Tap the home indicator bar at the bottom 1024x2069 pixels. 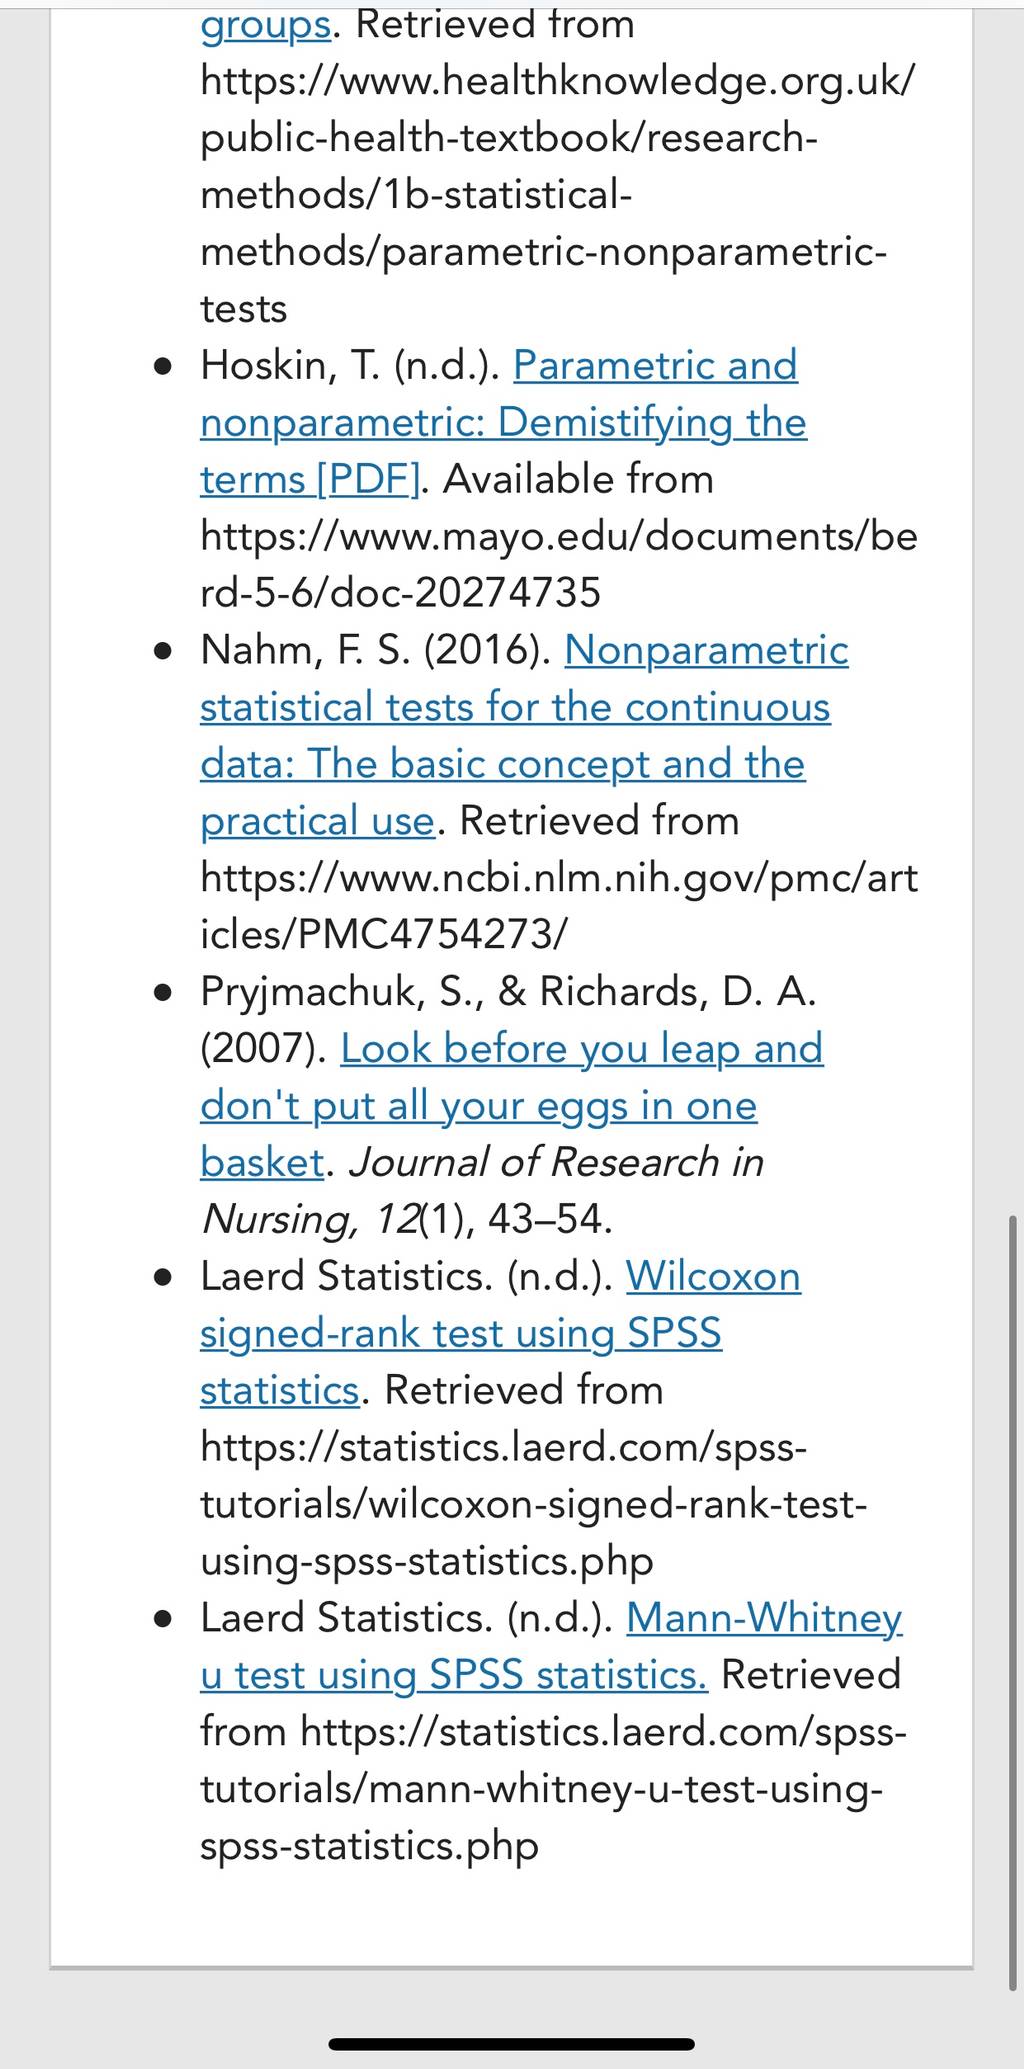click(511, 2044)
